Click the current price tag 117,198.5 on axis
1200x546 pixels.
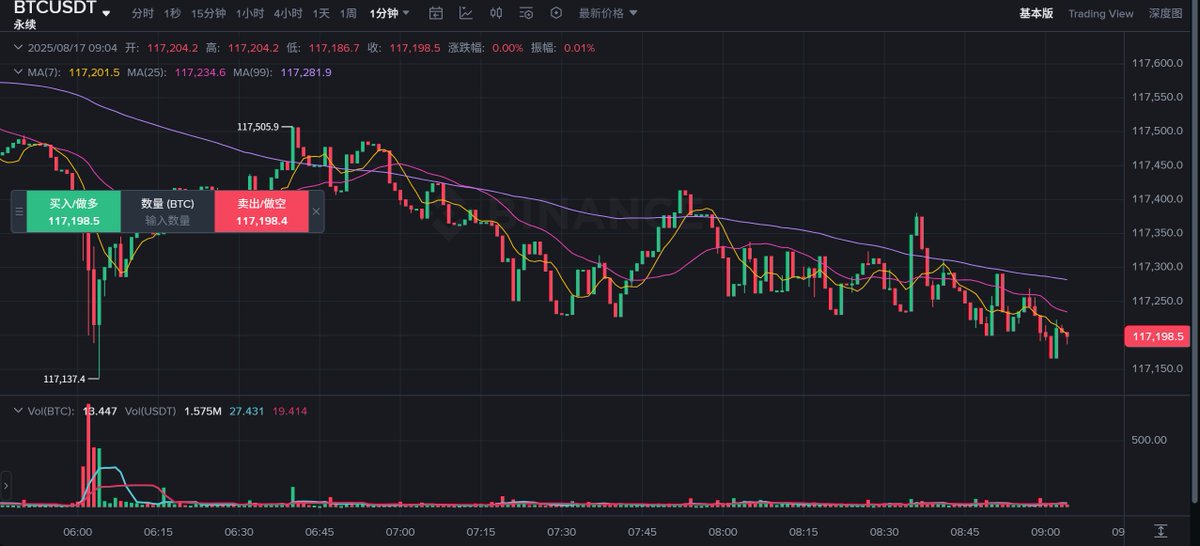pos(1157,337)
